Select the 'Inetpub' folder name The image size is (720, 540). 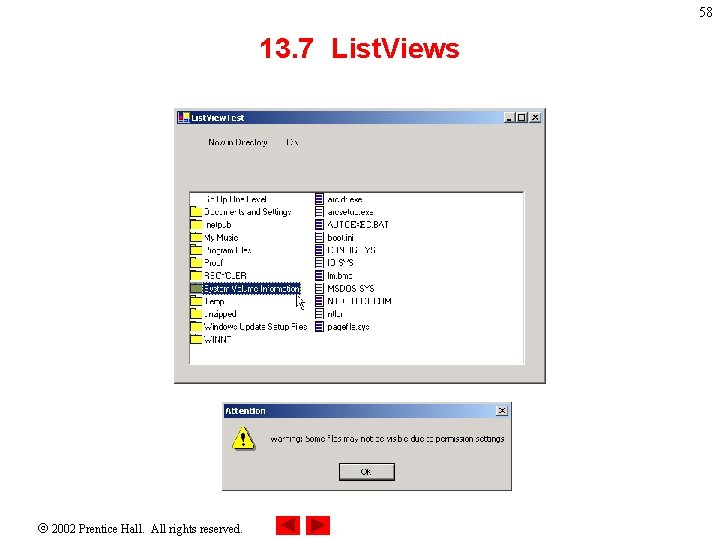pos(218,225)
